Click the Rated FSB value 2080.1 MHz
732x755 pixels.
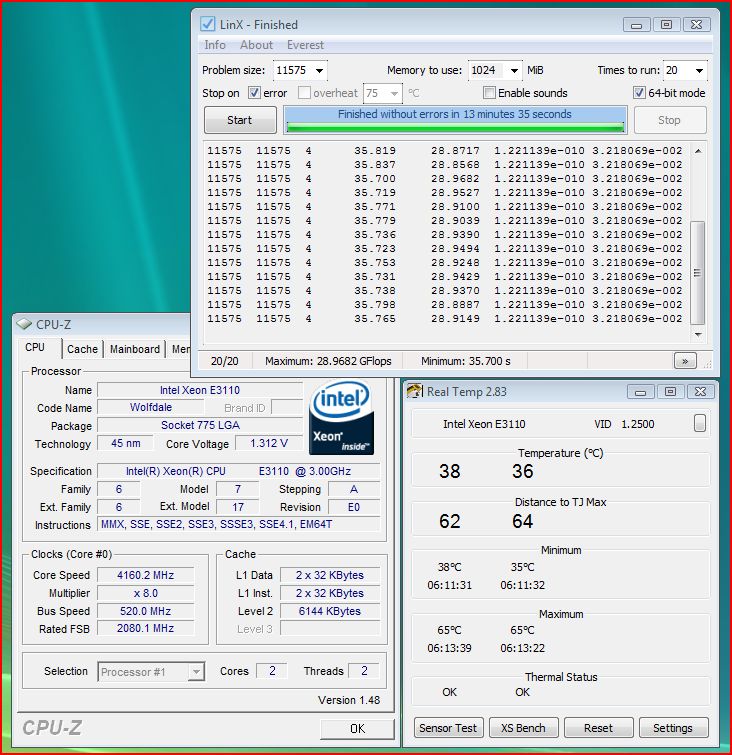point(145,628)
